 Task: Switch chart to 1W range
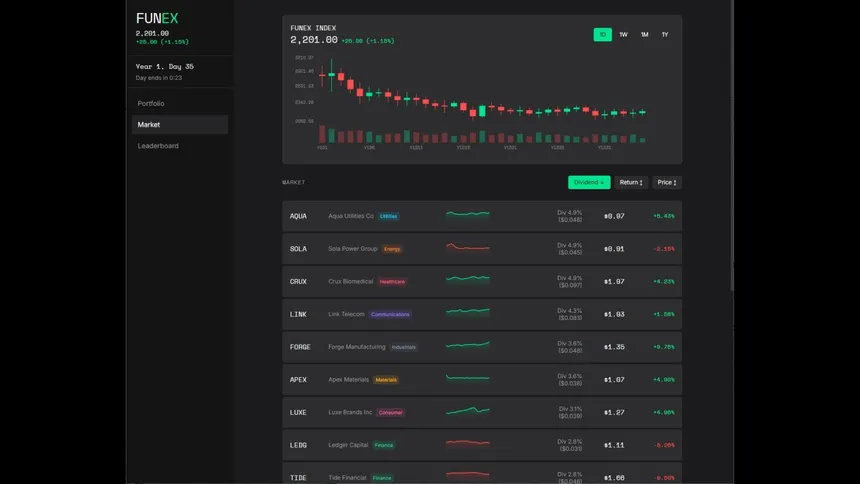click(623, 35)
